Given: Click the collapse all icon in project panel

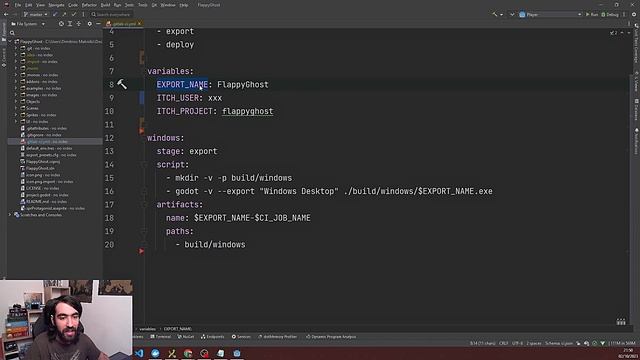Looking at the screenshot, I should click(79, 24).
